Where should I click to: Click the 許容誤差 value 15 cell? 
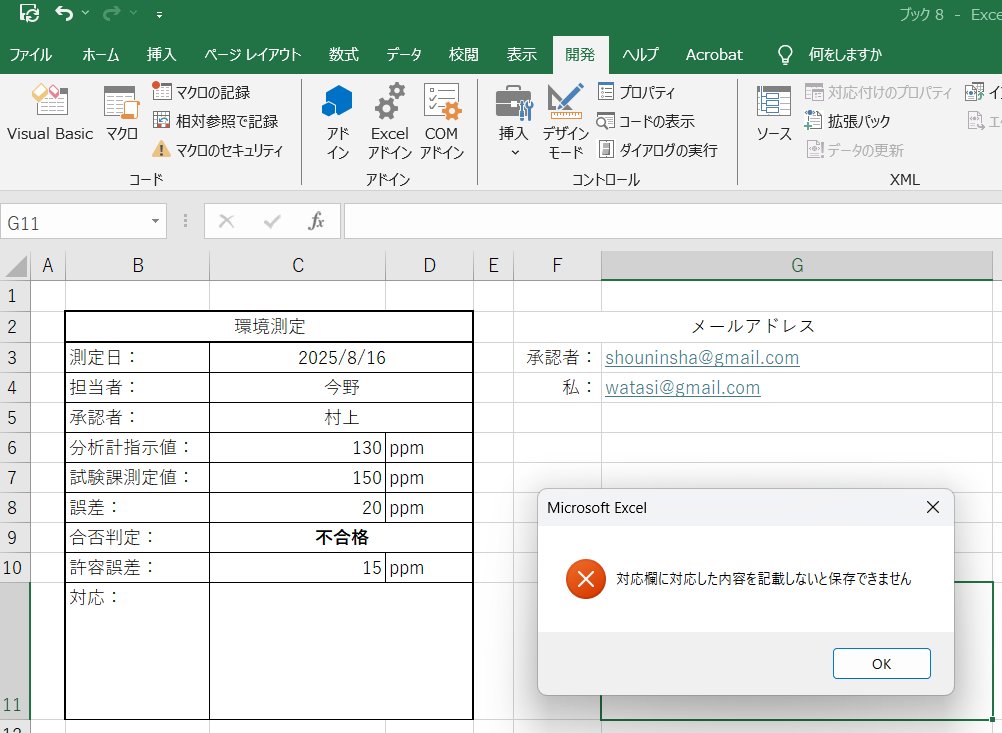[298, 567]
